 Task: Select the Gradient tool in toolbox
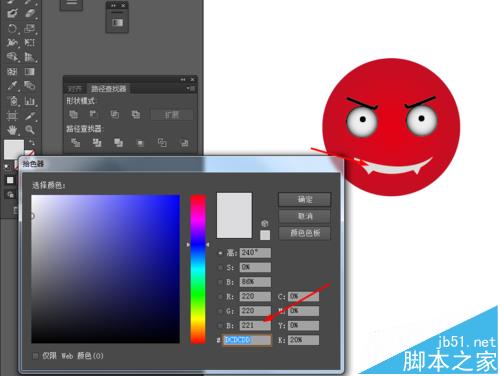pos(30,71)
